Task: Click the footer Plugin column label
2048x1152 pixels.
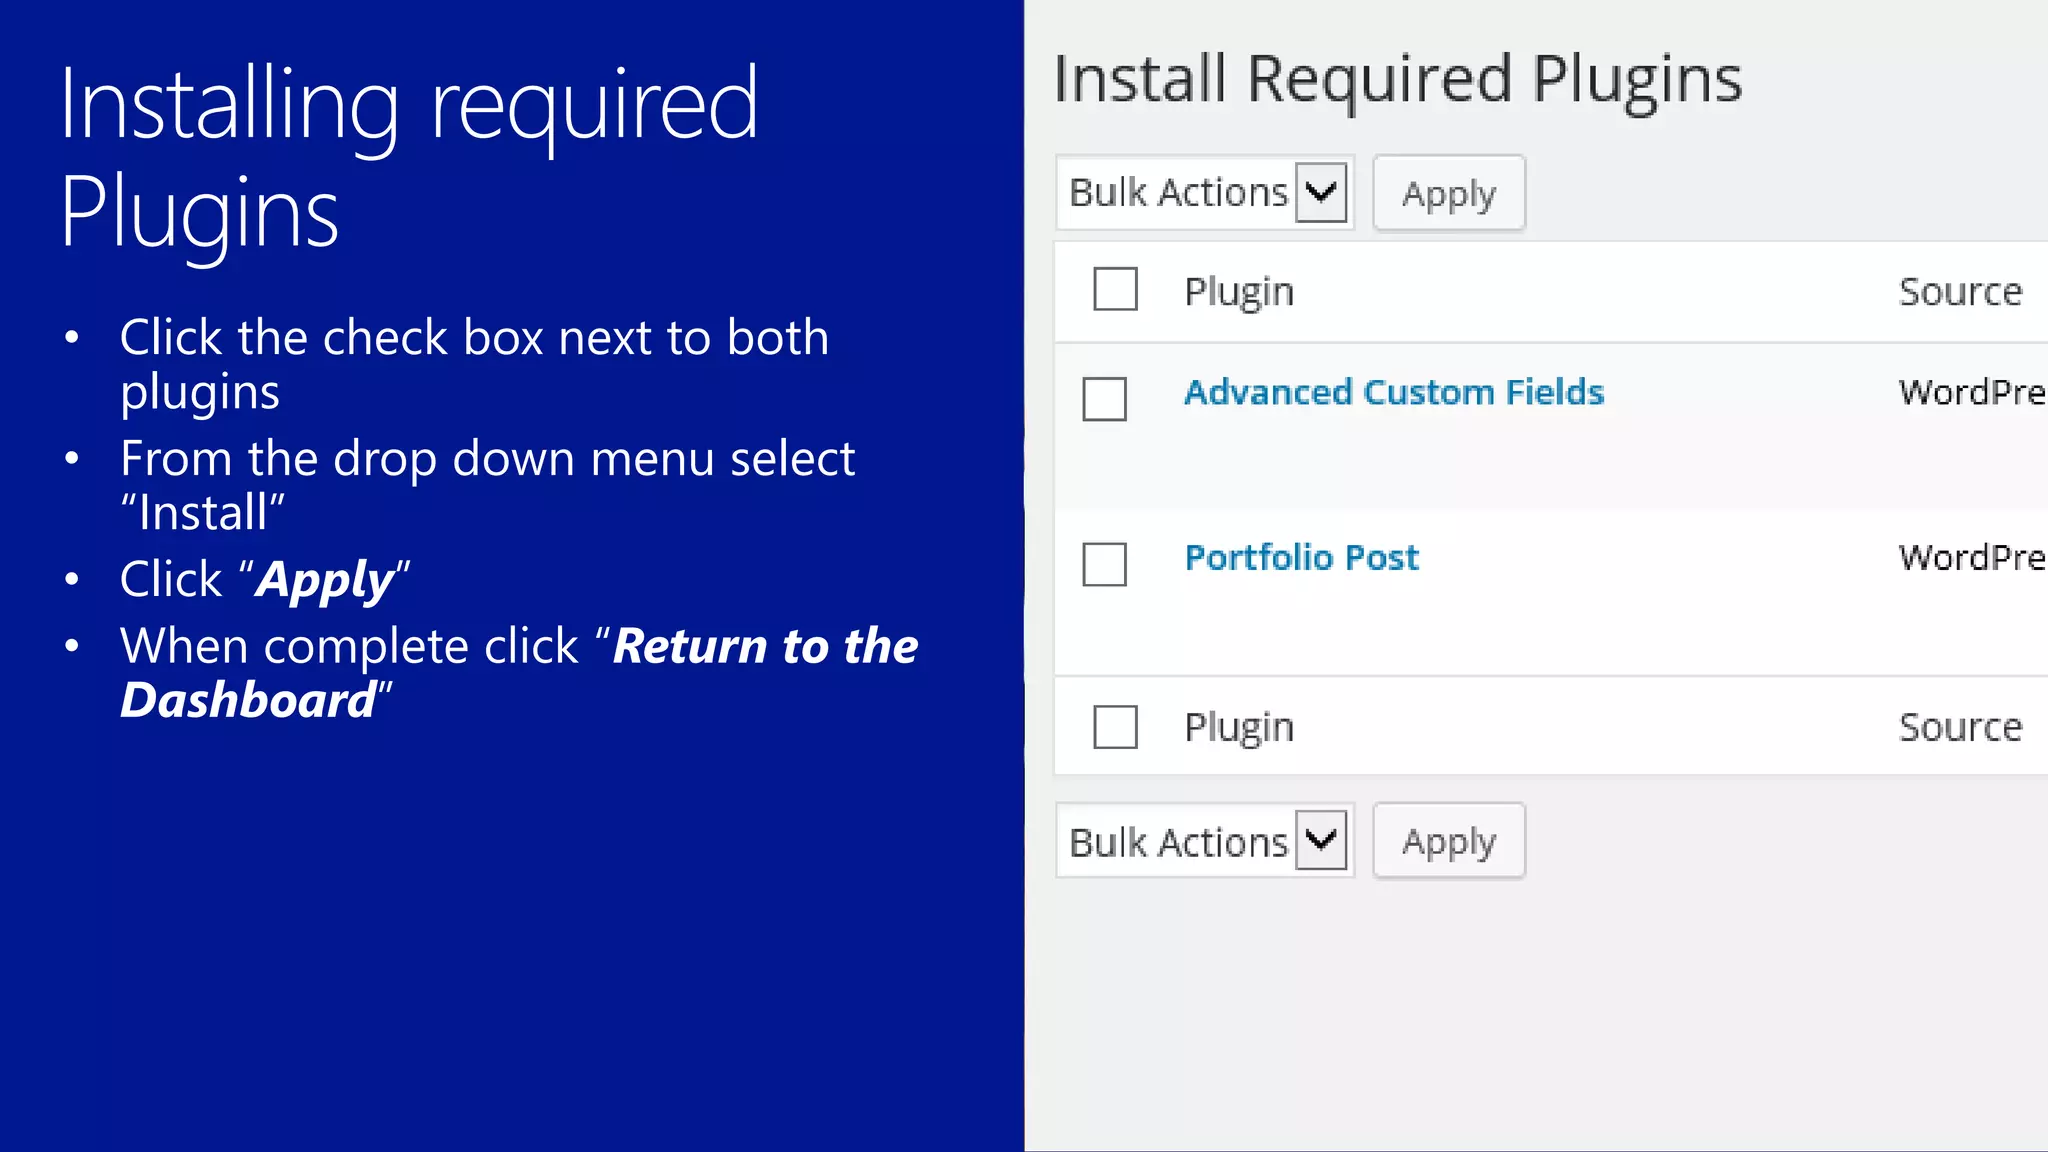Action: click(1239, 727)
